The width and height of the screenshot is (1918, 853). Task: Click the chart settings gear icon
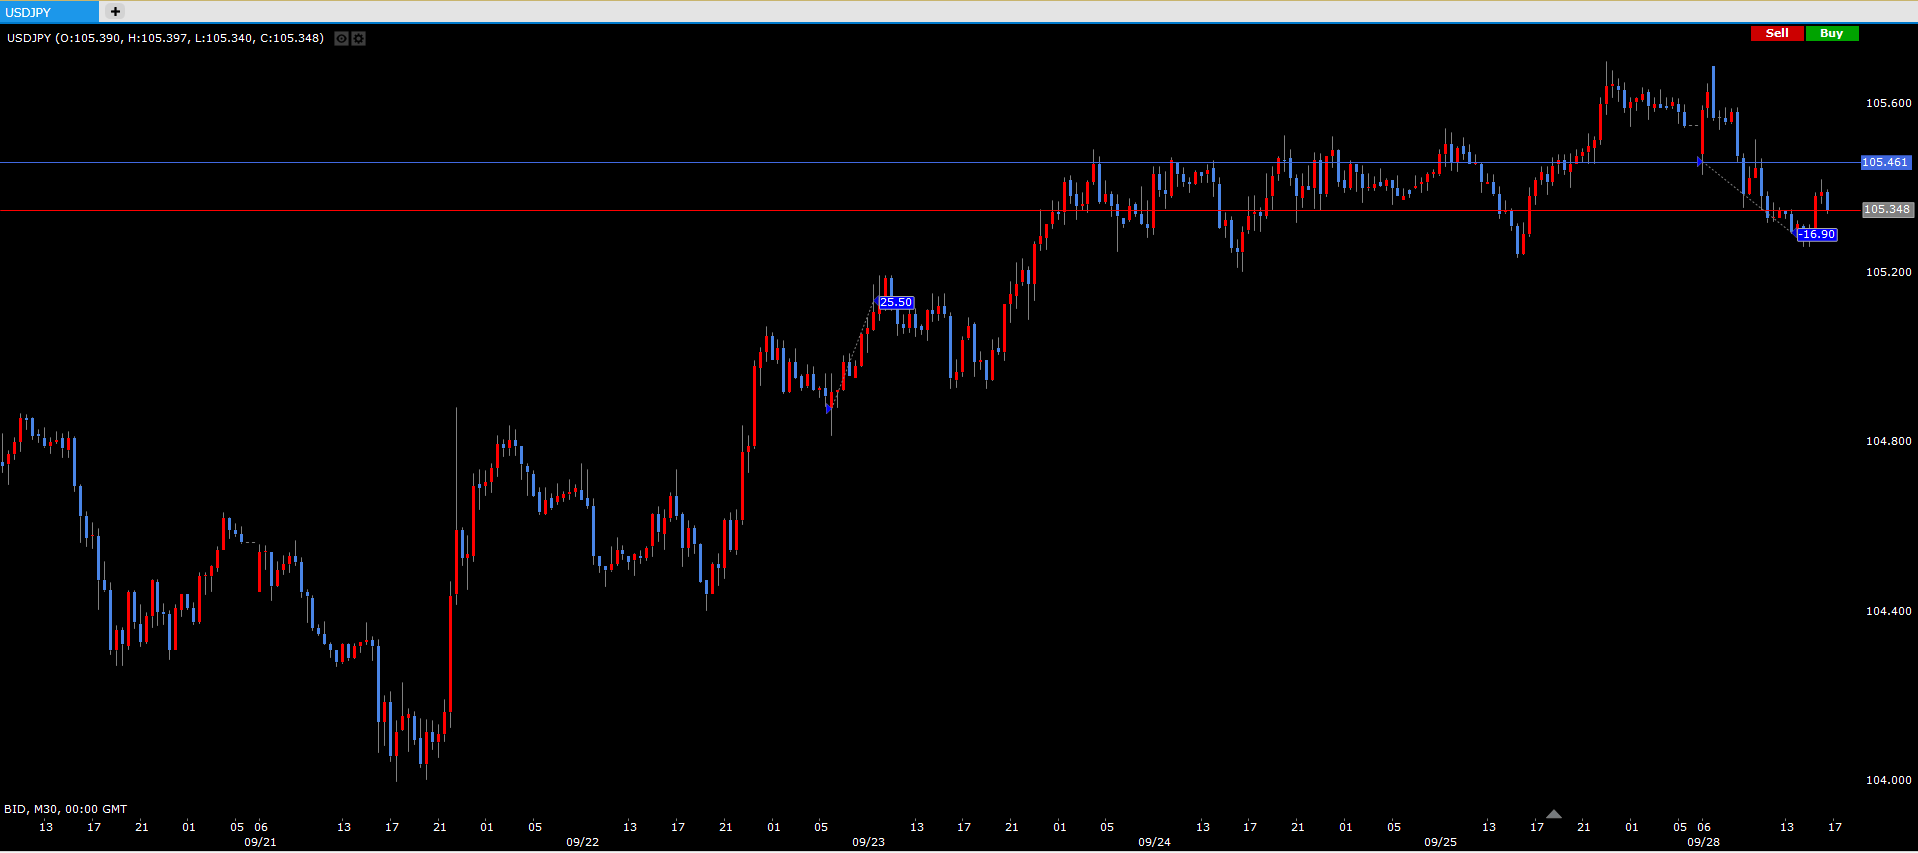coord(359,39)
